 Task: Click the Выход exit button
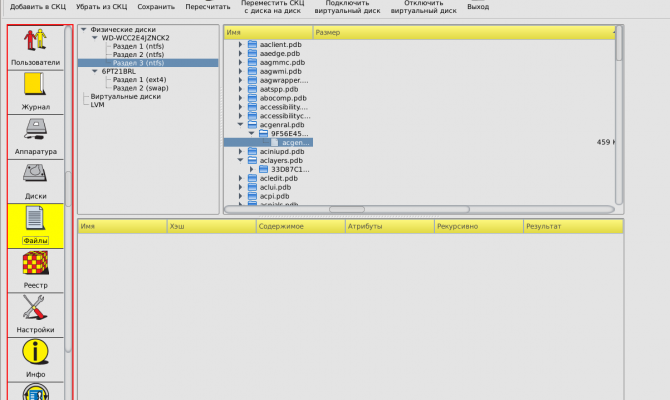tap(478, 7)
